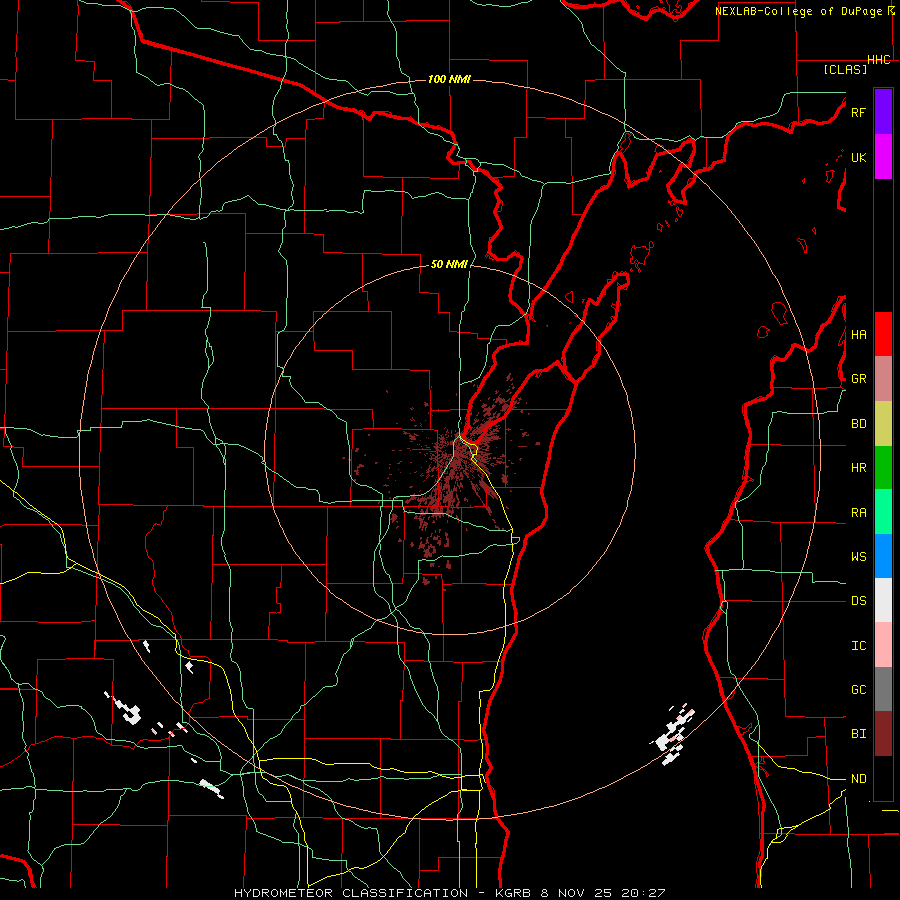Click the "HYDROMETEOR CLASSIFICATION" title text
The image size is (900, 900).
(351, 893)
